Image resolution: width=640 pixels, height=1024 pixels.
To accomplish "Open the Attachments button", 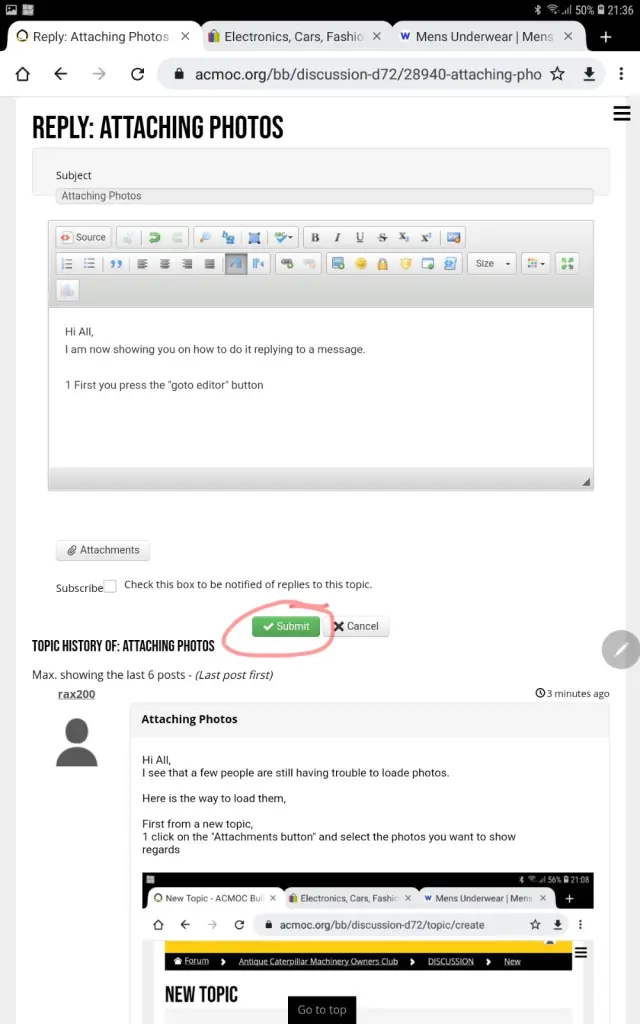I will [x=103, y=550].
